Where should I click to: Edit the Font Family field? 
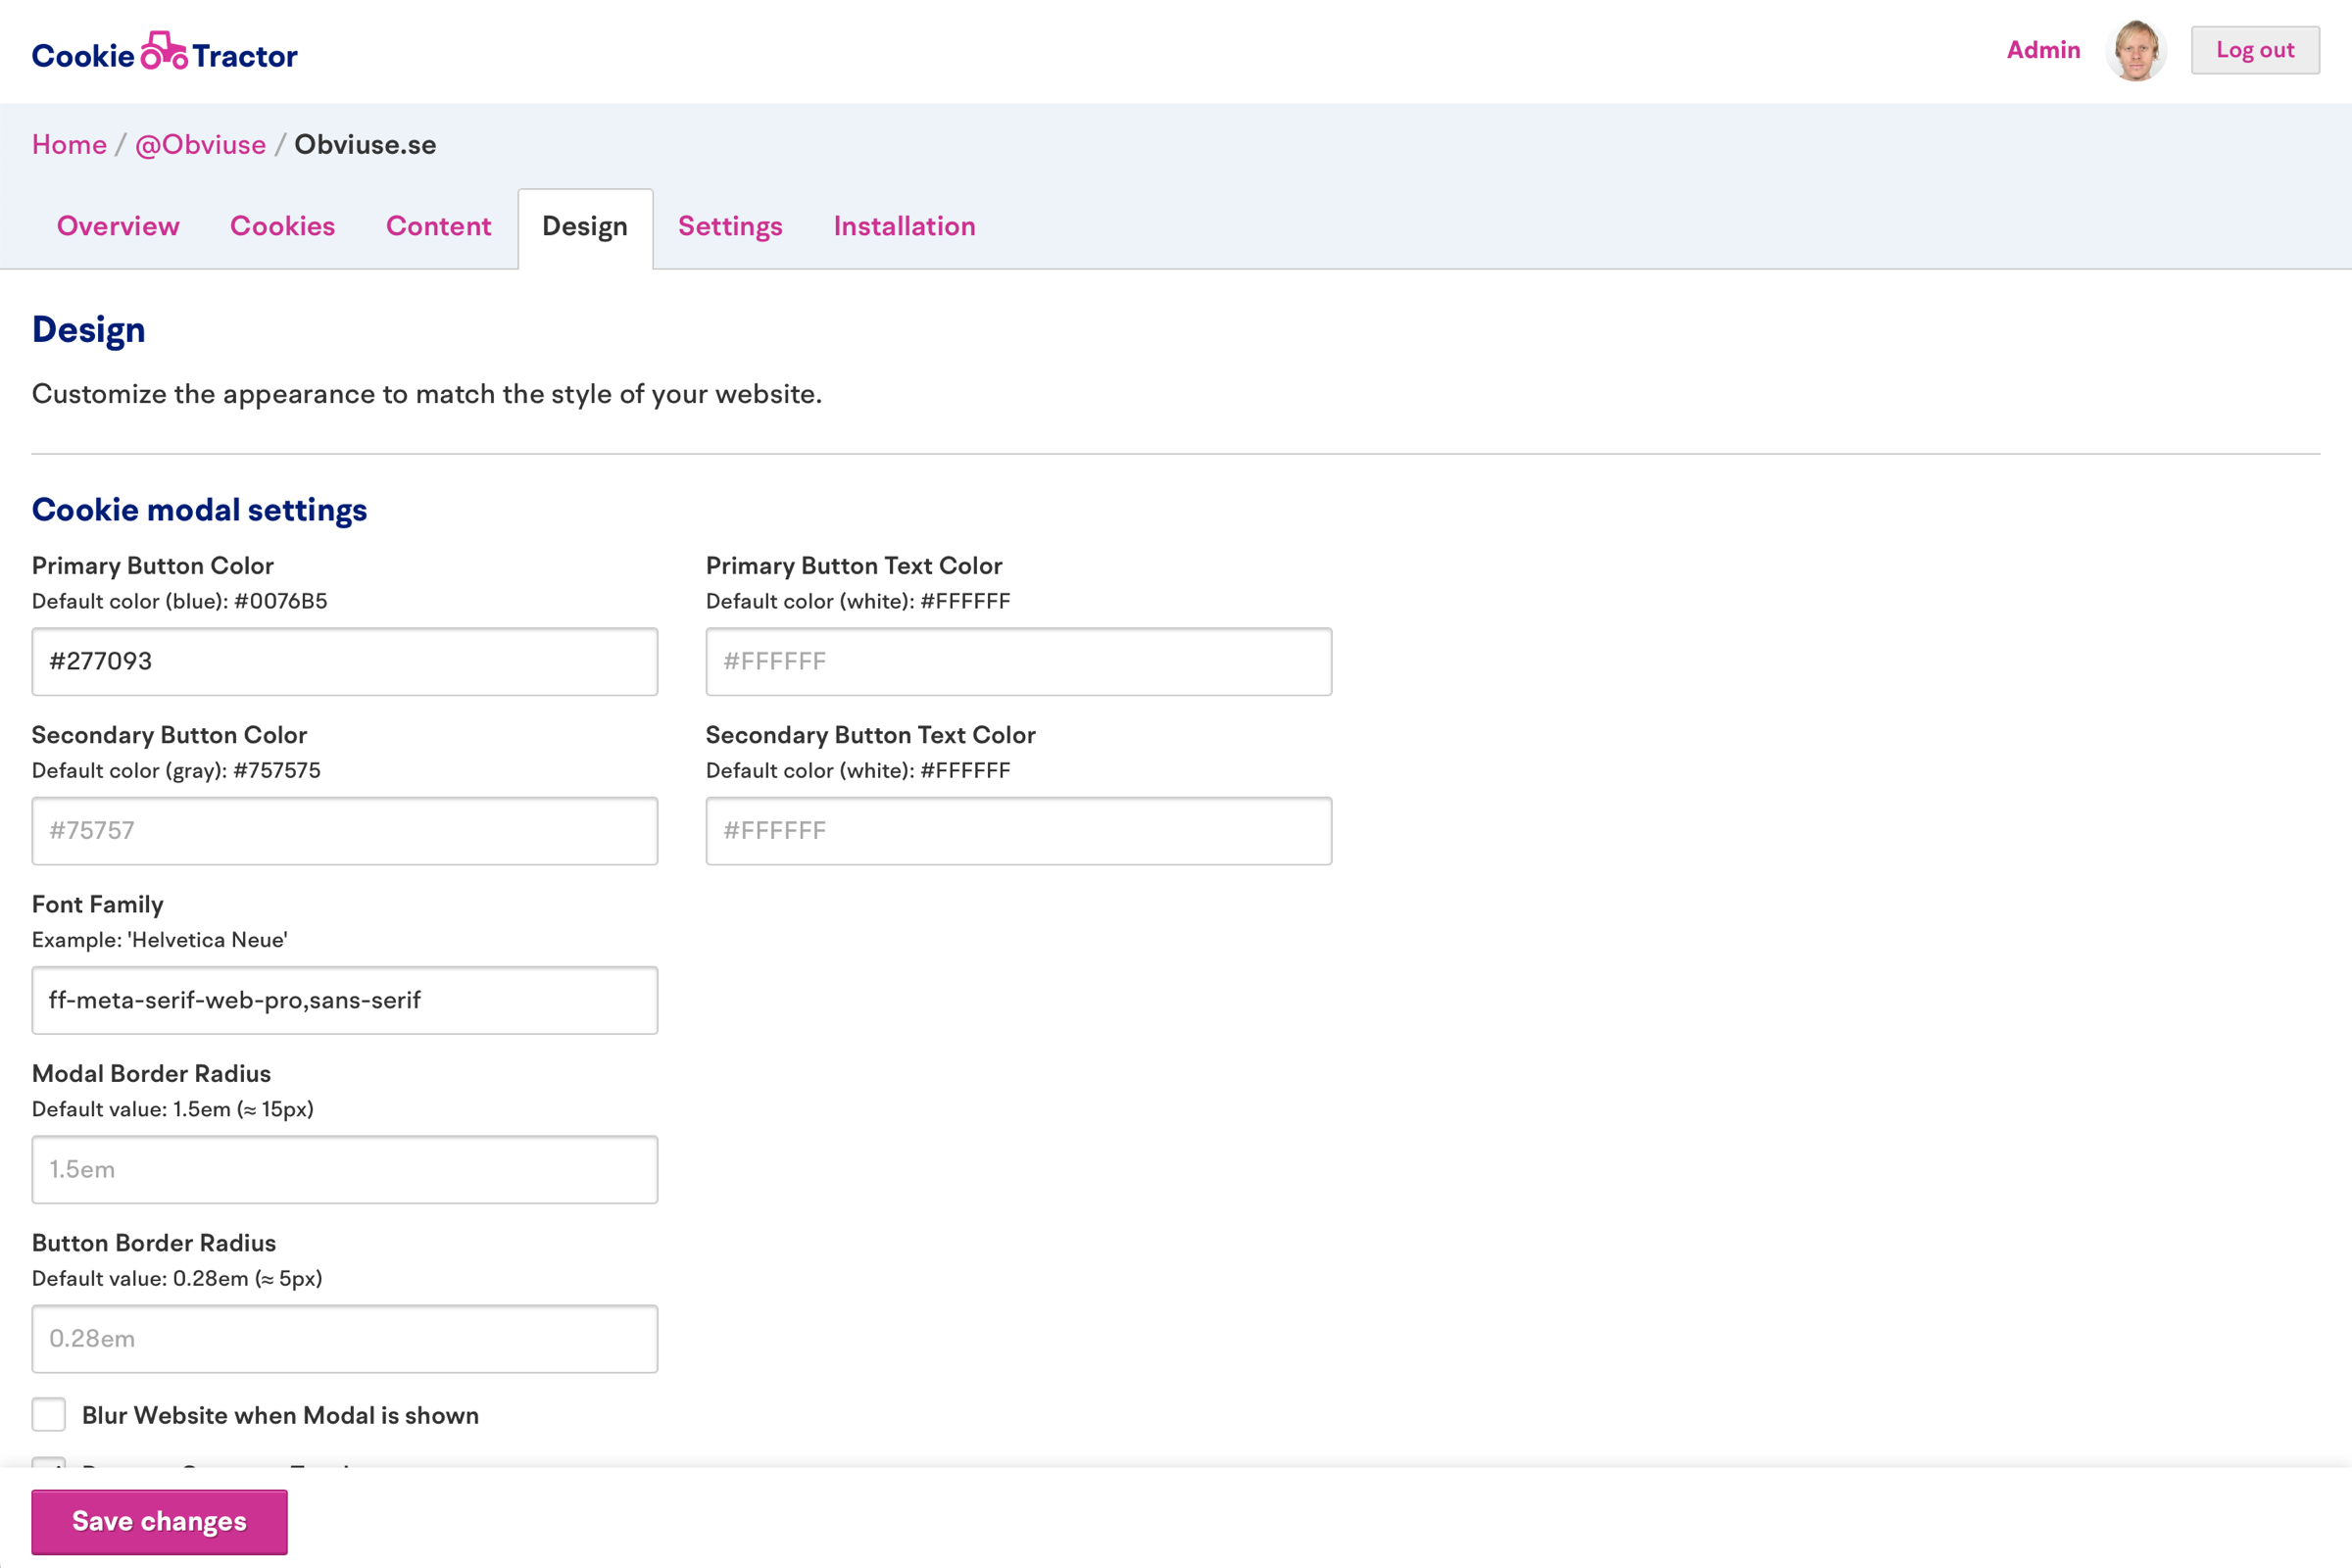344,1000
